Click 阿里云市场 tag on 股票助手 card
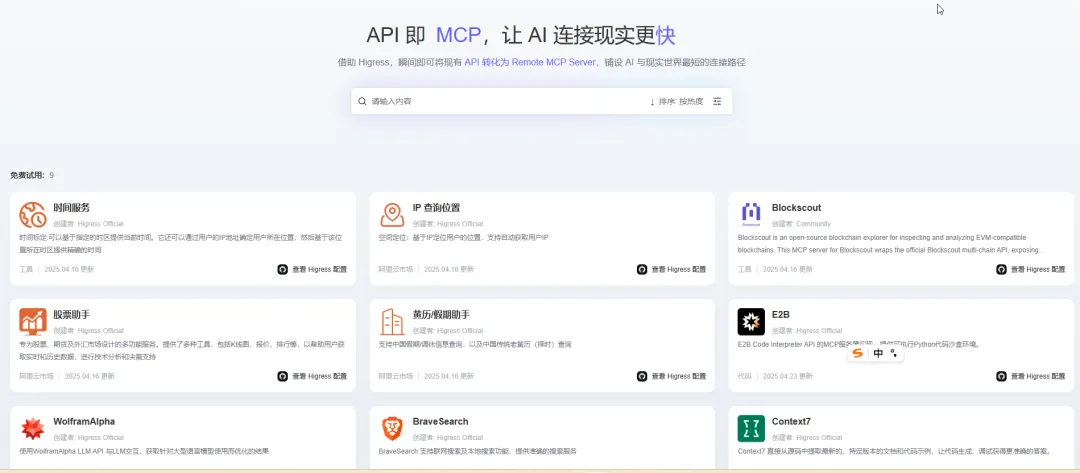This screenshot has height=473, width=1080. [37, 376]
